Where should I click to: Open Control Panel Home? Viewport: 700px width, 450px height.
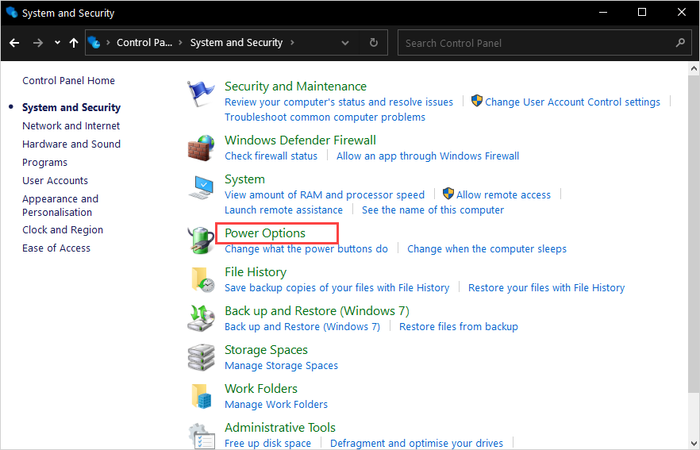point(68,80)
